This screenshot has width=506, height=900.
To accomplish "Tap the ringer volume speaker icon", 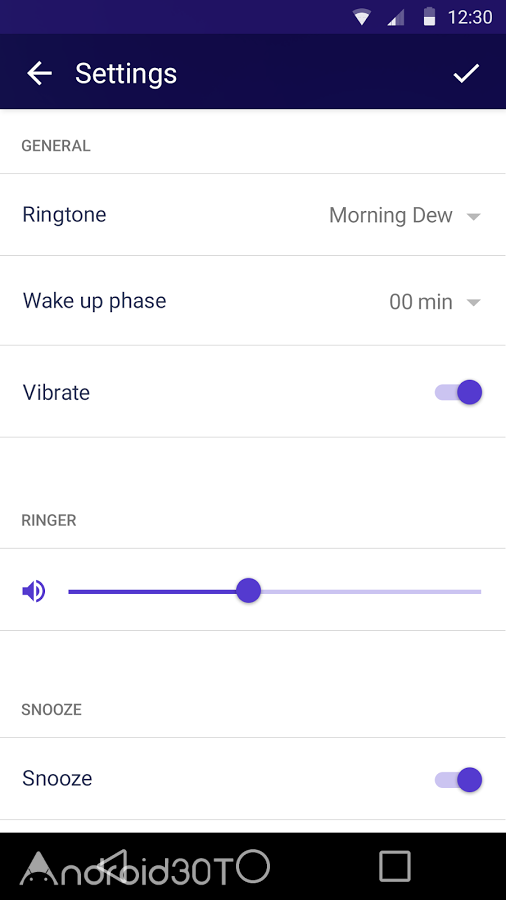I will tap(34, 591).
